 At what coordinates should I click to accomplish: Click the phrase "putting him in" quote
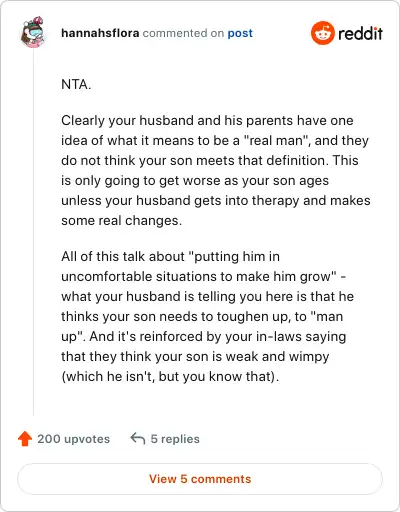pos(234,257)
